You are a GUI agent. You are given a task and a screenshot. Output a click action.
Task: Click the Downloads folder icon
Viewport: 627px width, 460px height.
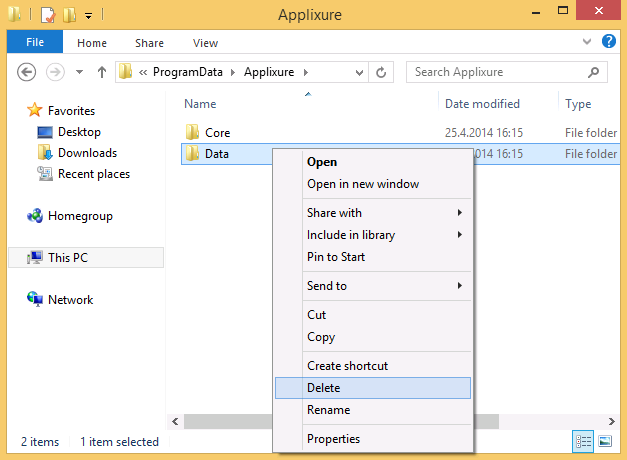tap(45, 152)
